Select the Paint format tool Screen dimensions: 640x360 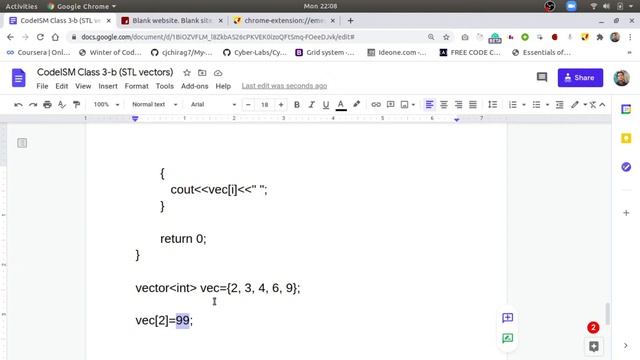(76, 105)
